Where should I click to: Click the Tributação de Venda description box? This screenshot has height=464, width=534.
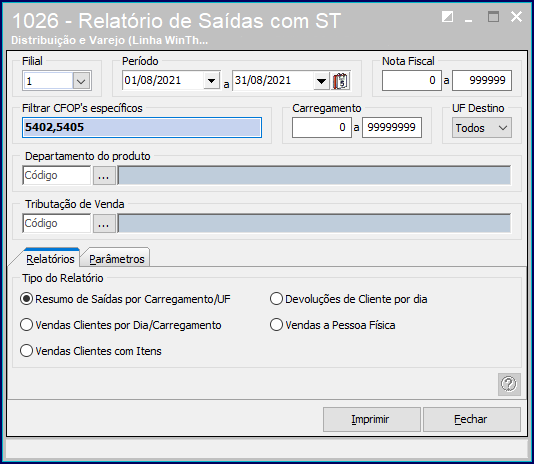point(314,223)
